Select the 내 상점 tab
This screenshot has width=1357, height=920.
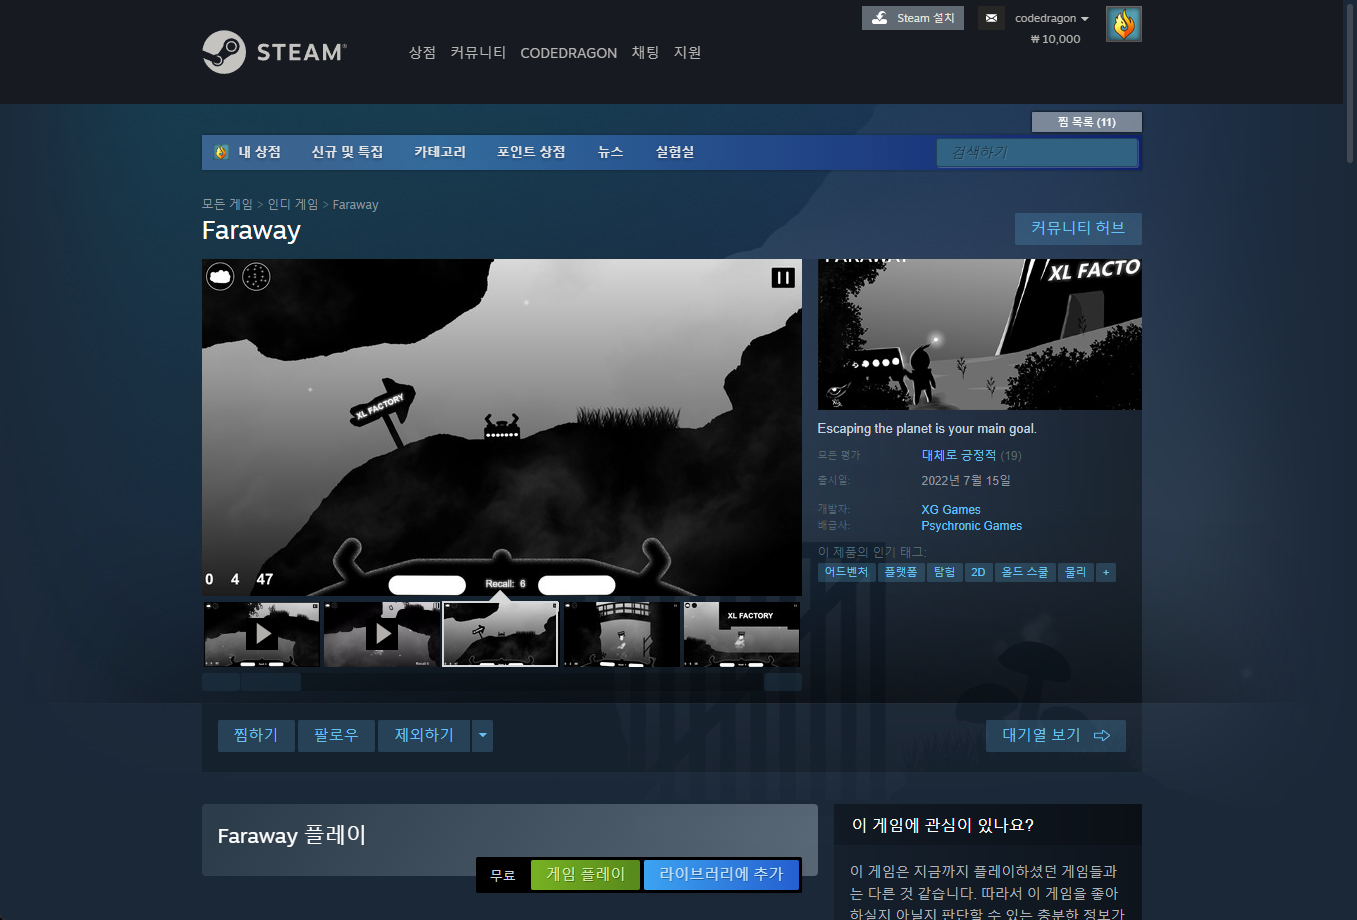click(248, 152)
